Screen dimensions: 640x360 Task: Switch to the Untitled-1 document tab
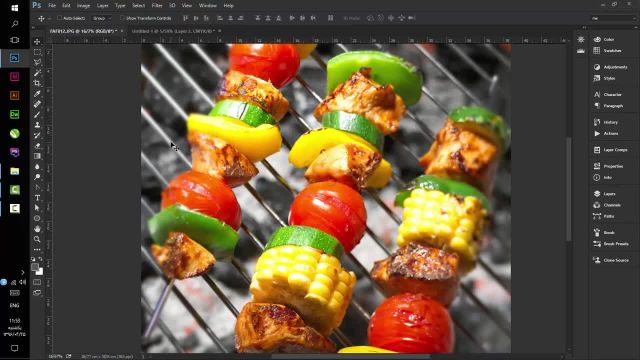click(173, 31)
